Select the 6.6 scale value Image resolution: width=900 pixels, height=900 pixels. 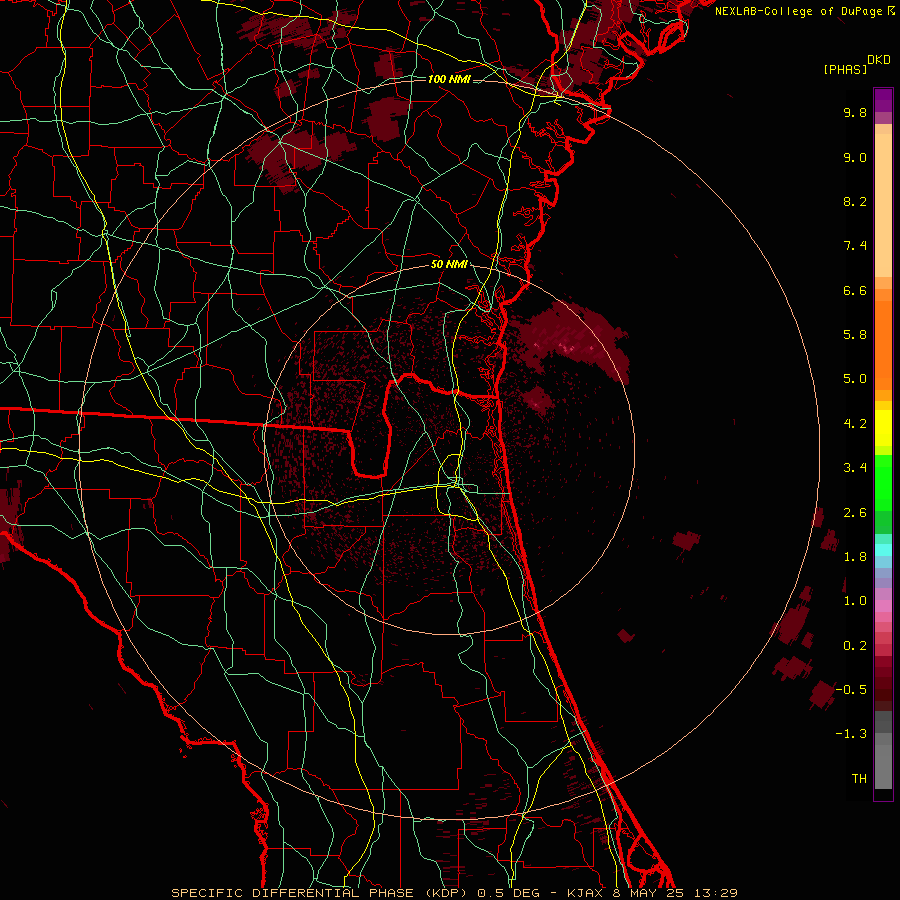855,290
